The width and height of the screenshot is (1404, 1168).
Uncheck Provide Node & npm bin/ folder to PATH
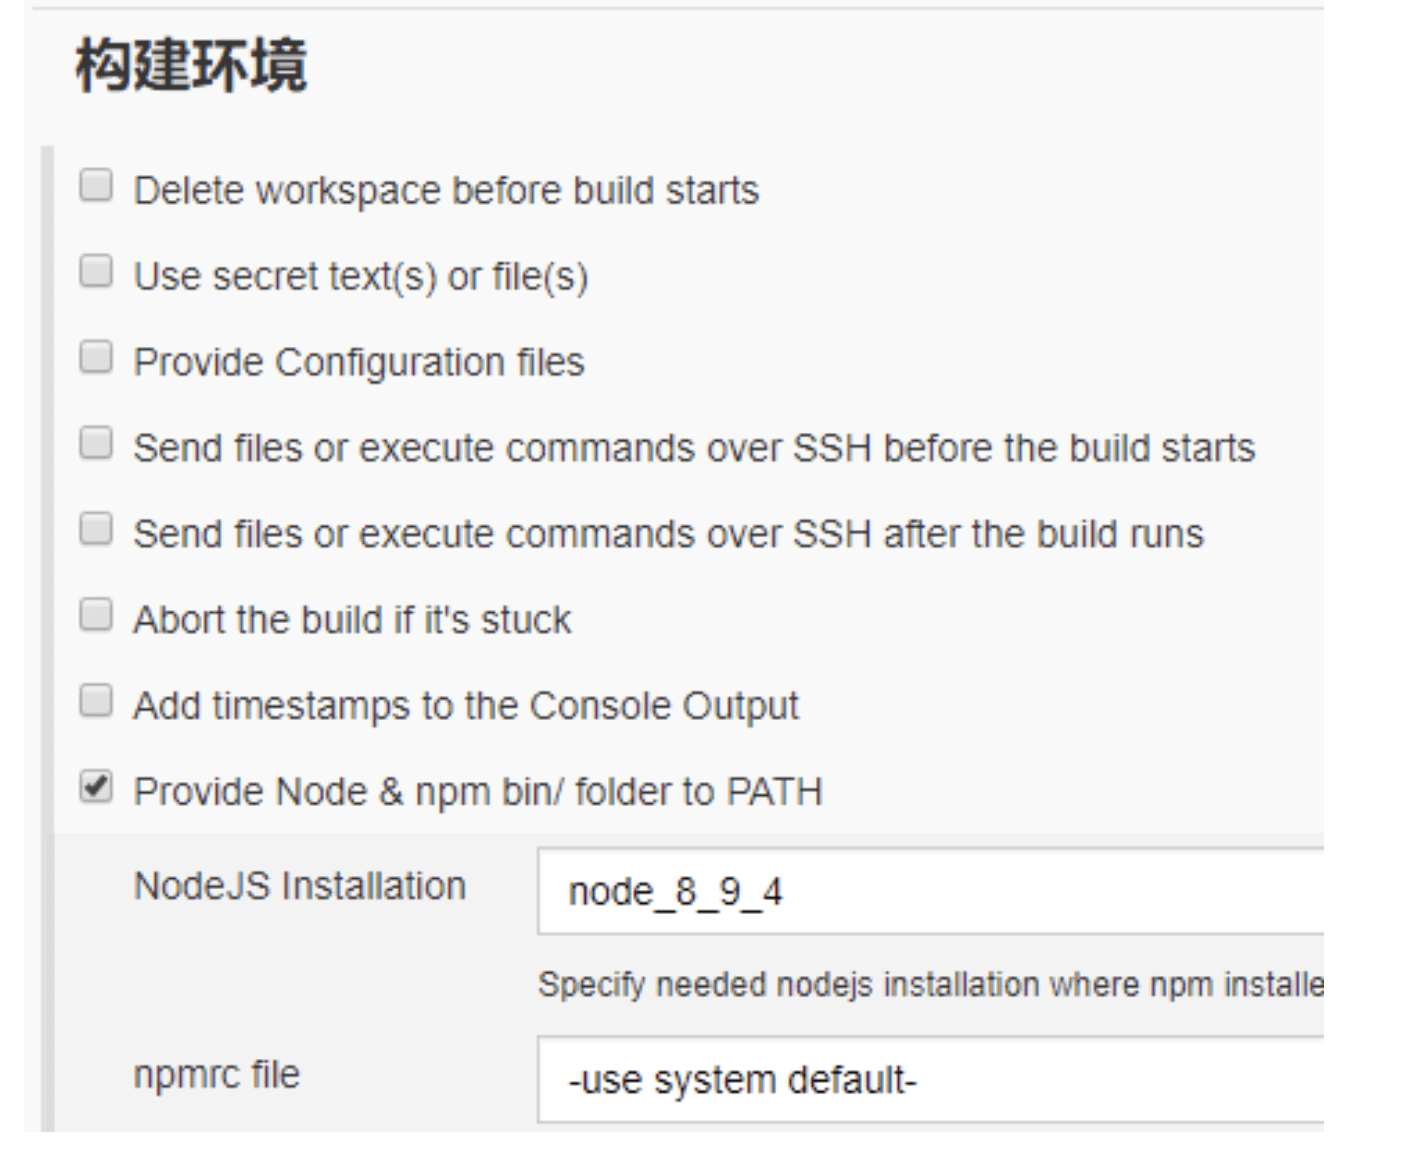(x=96, y=787)
